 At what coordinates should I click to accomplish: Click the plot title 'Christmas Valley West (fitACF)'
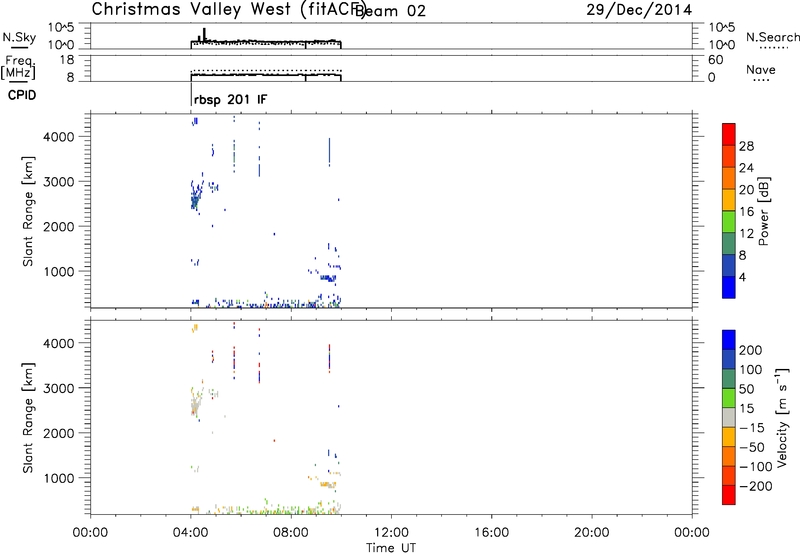tap(228, 9)
